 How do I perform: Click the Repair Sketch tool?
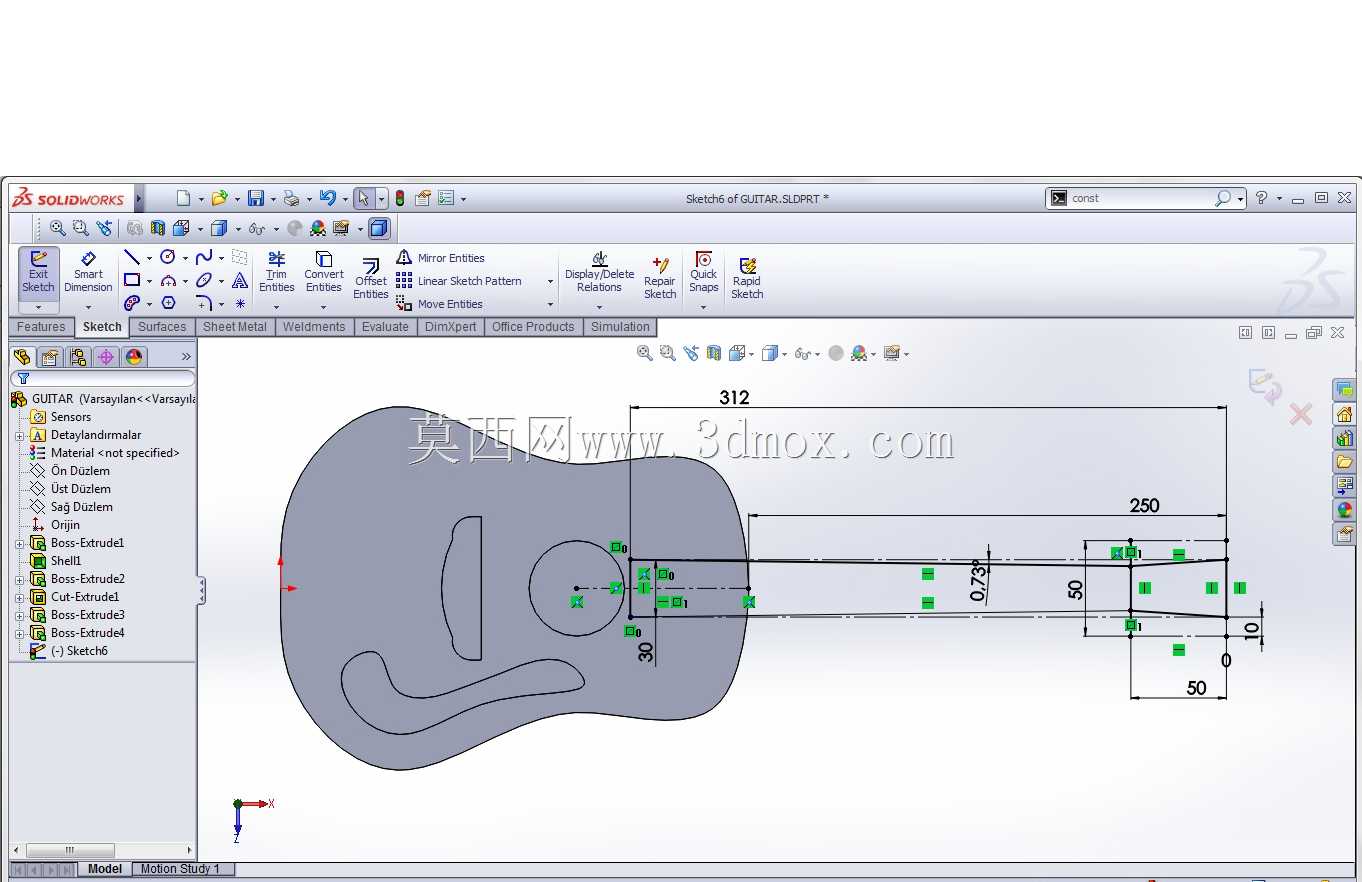(x=660, y=277)
